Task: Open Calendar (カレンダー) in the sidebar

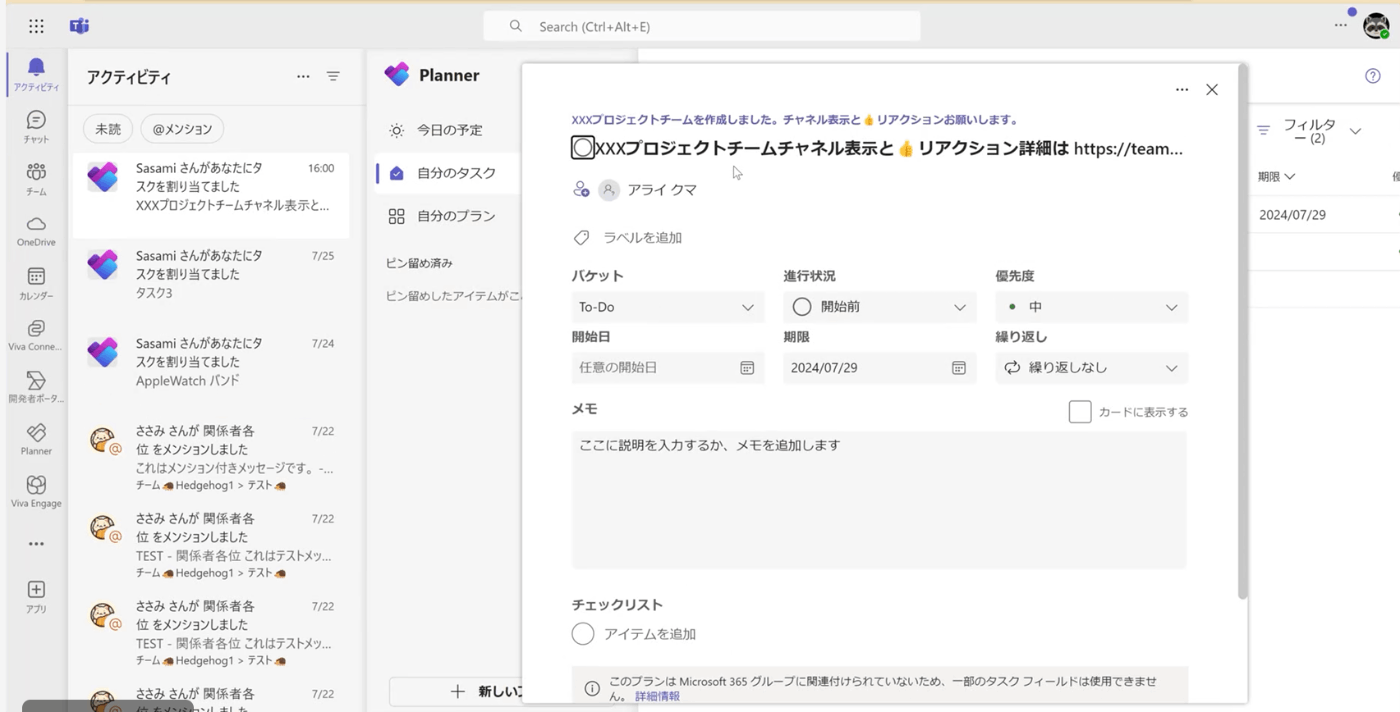Action: point(36,283)
